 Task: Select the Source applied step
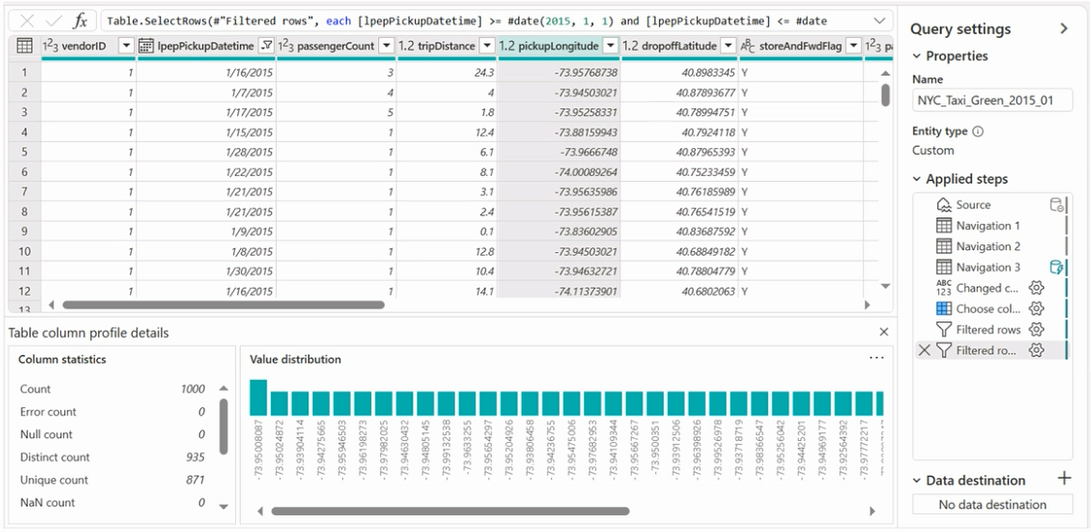click(972, 205)
